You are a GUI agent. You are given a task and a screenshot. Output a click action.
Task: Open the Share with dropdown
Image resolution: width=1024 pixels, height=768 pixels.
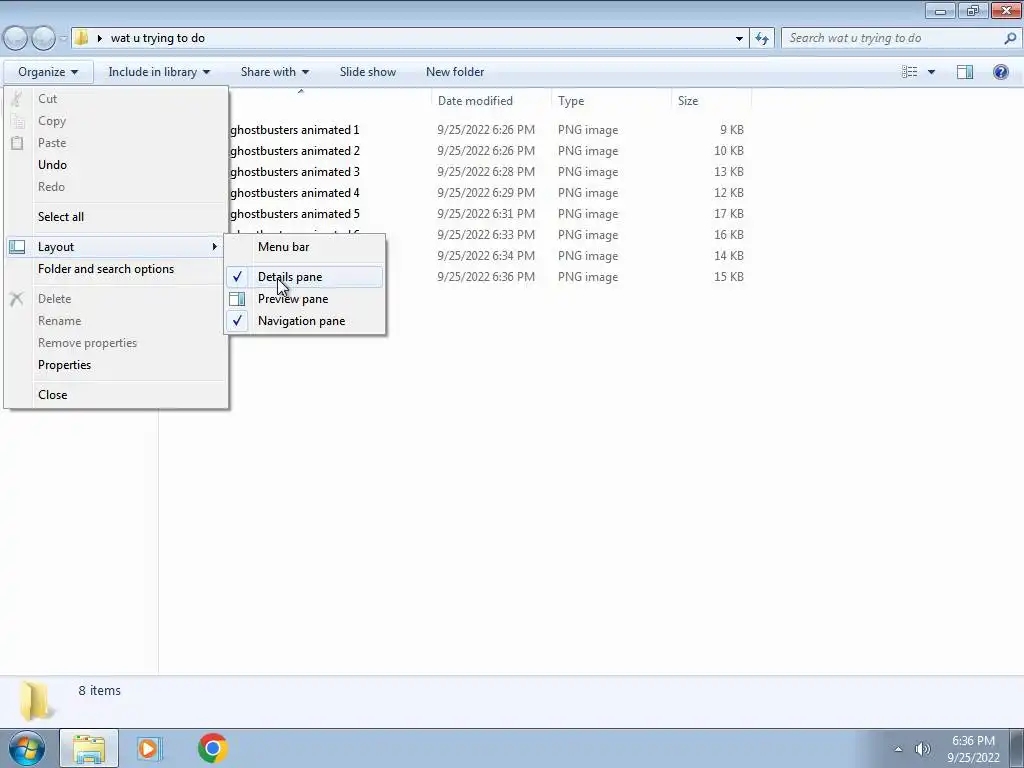[x=274, y=72]
